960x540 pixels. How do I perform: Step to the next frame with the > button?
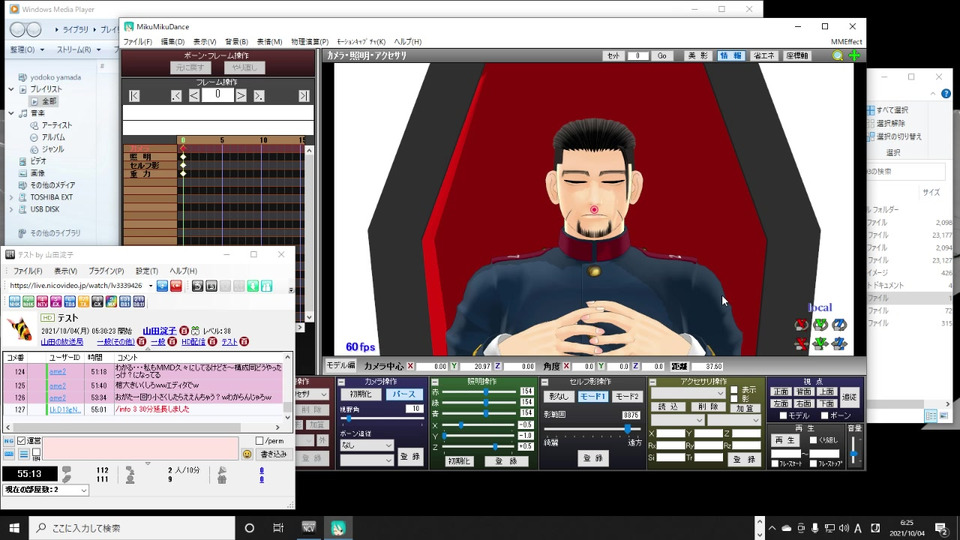tap(241, 96)
